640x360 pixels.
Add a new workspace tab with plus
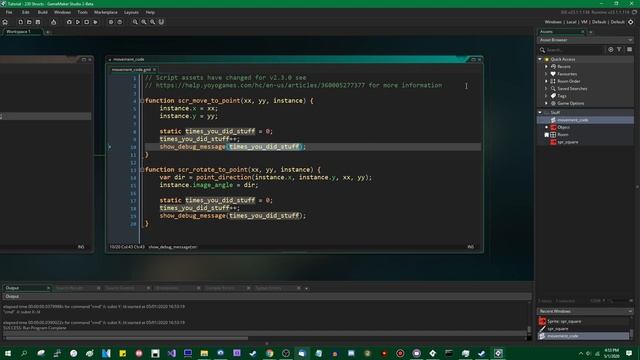[x=48, y=32]
